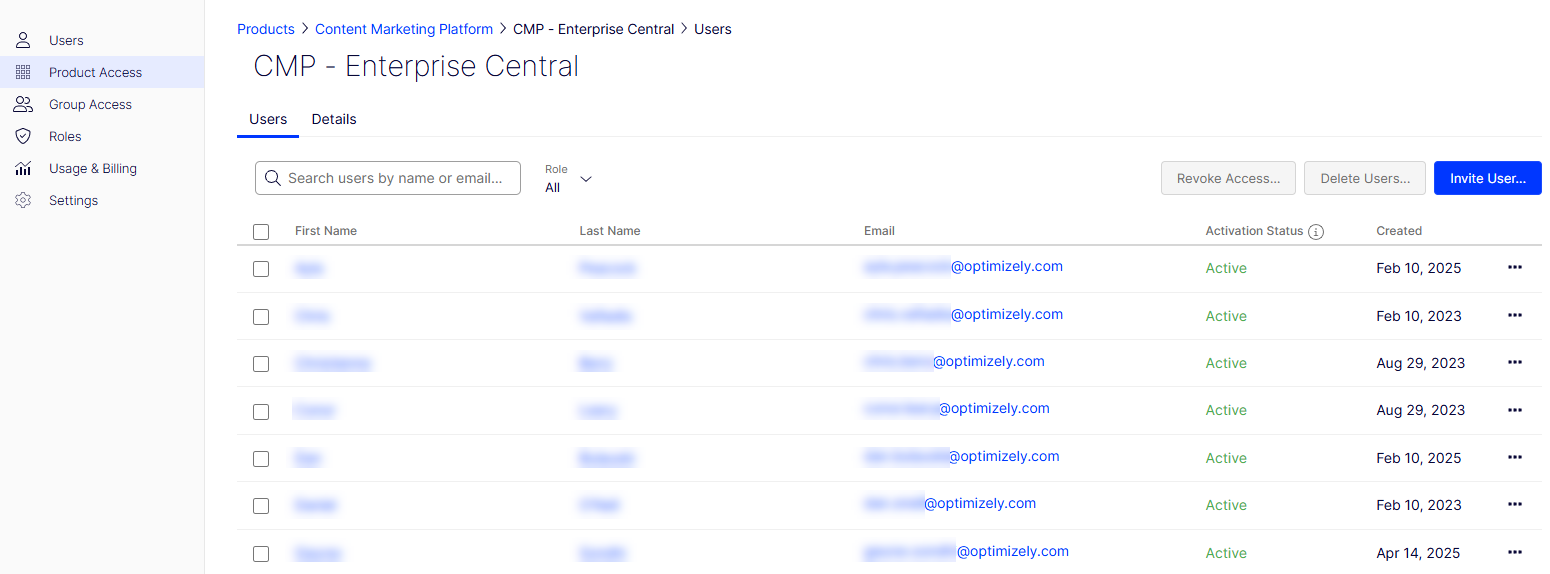The height and width of the screenshot is (574, 1550).
Task: Click the Users person icon in sidebar
Action: (23, 40)
